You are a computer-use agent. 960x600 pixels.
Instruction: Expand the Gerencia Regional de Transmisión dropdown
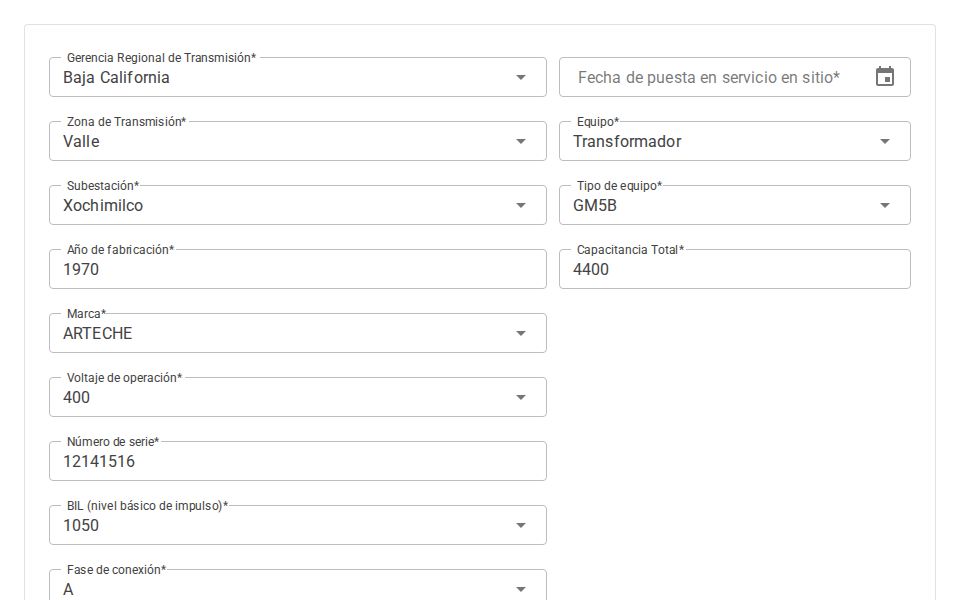coord(521,77)
